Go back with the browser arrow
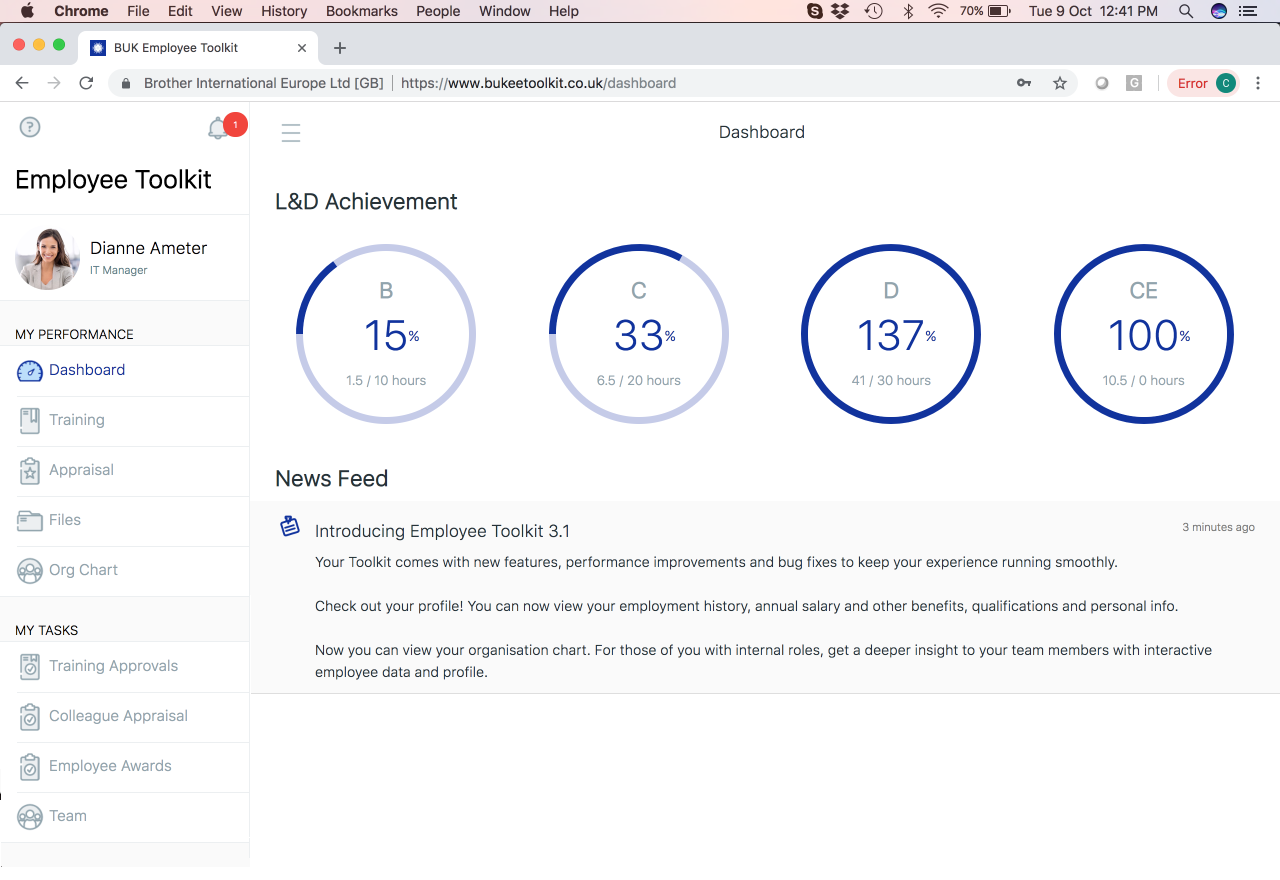 coord(22,83)
